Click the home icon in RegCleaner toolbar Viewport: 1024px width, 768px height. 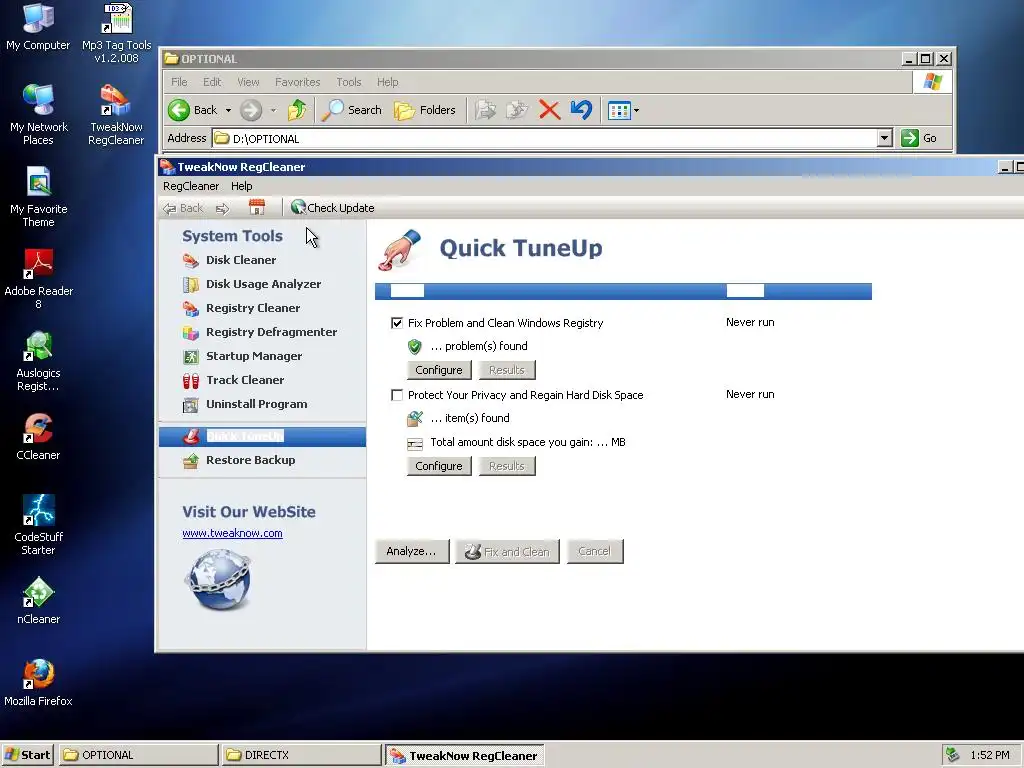click(x=257, y=208)
